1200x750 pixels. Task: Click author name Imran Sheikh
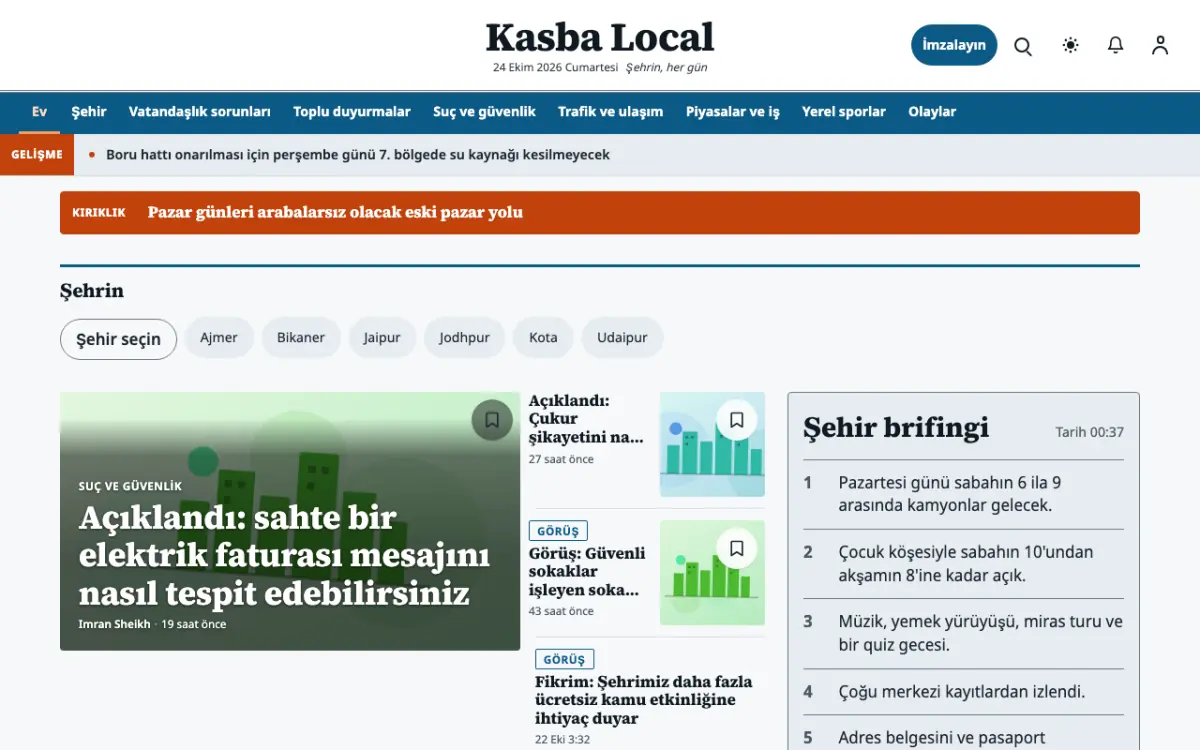tap(114, 624)
